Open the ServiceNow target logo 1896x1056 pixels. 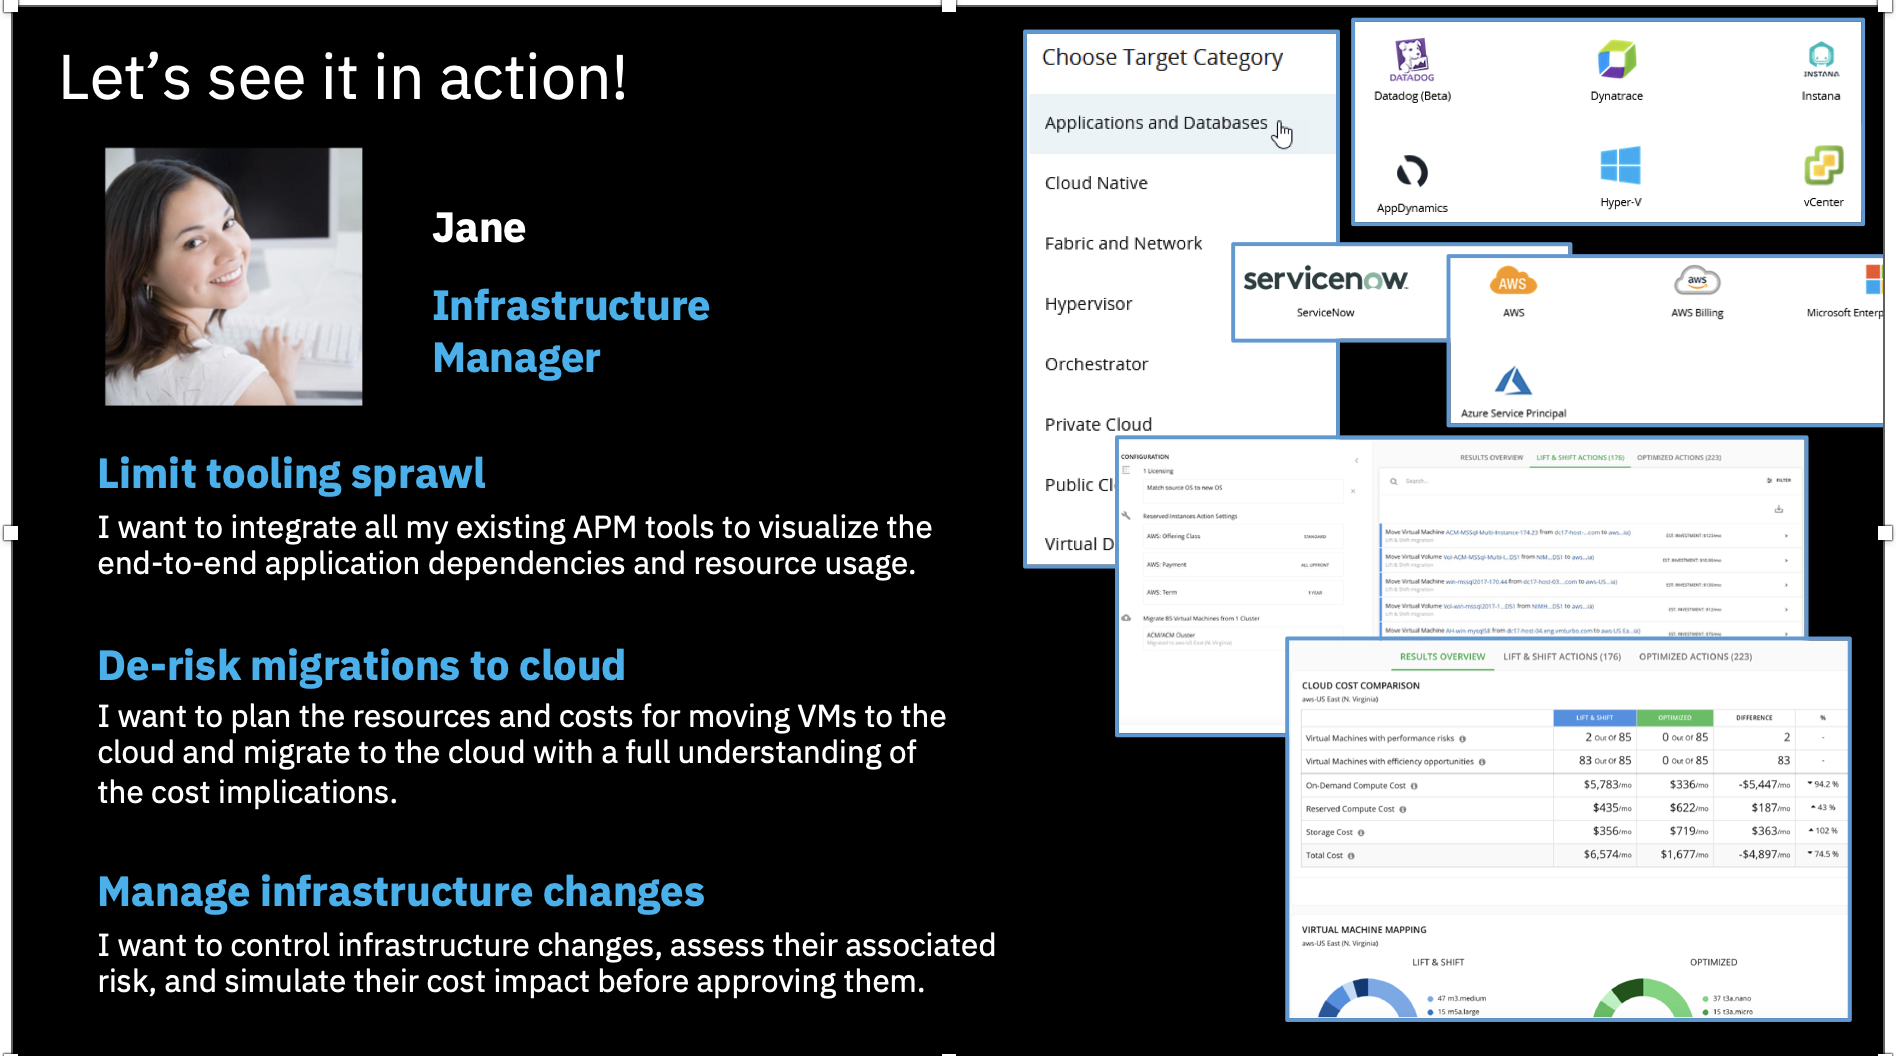pyautogui.click(x=1325, y=279)
